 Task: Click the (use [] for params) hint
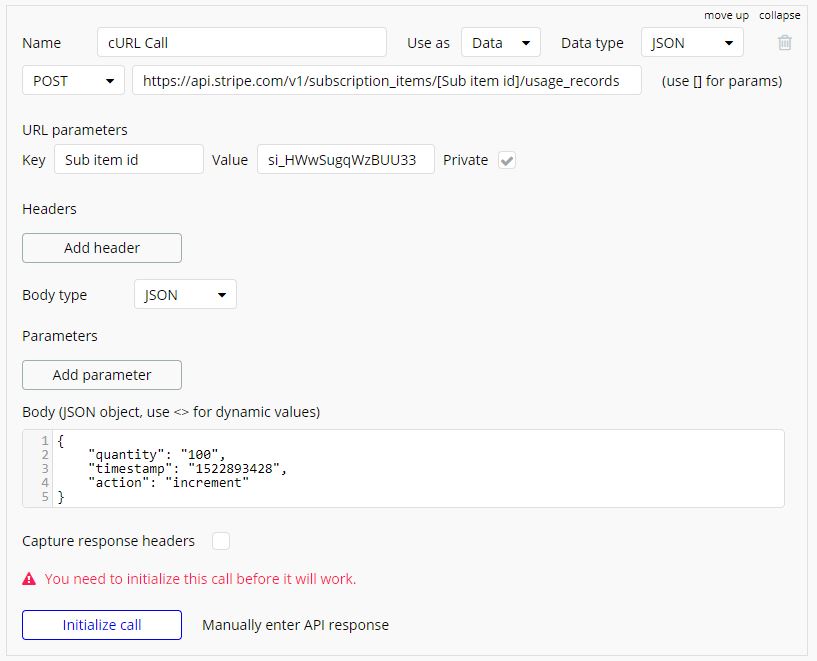(722, 81)
